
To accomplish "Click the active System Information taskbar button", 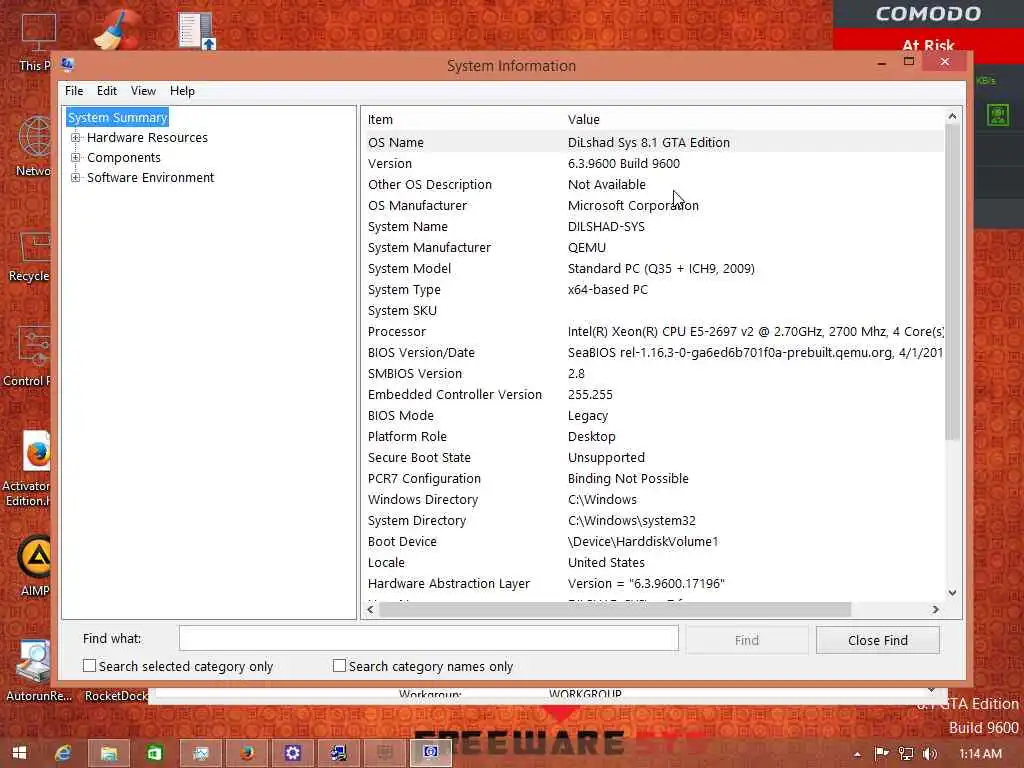I will [430, 753].
